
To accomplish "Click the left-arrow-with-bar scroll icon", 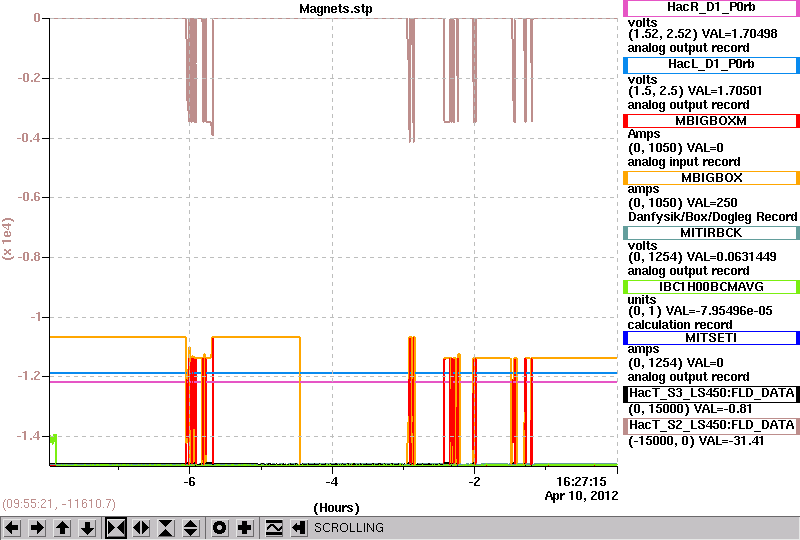I will [299, 528].
